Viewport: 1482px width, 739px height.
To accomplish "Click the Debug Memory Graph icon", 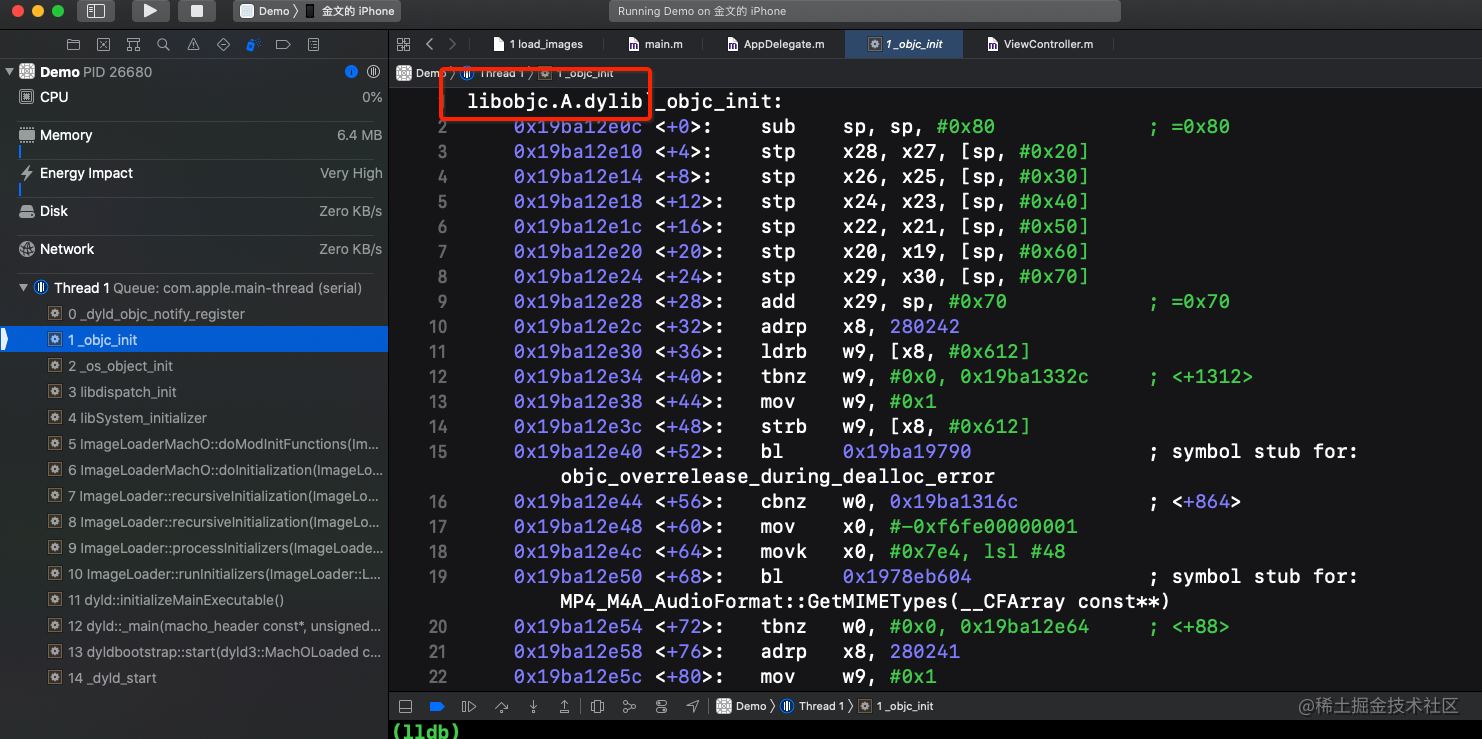I will click(x=629, y=706).
